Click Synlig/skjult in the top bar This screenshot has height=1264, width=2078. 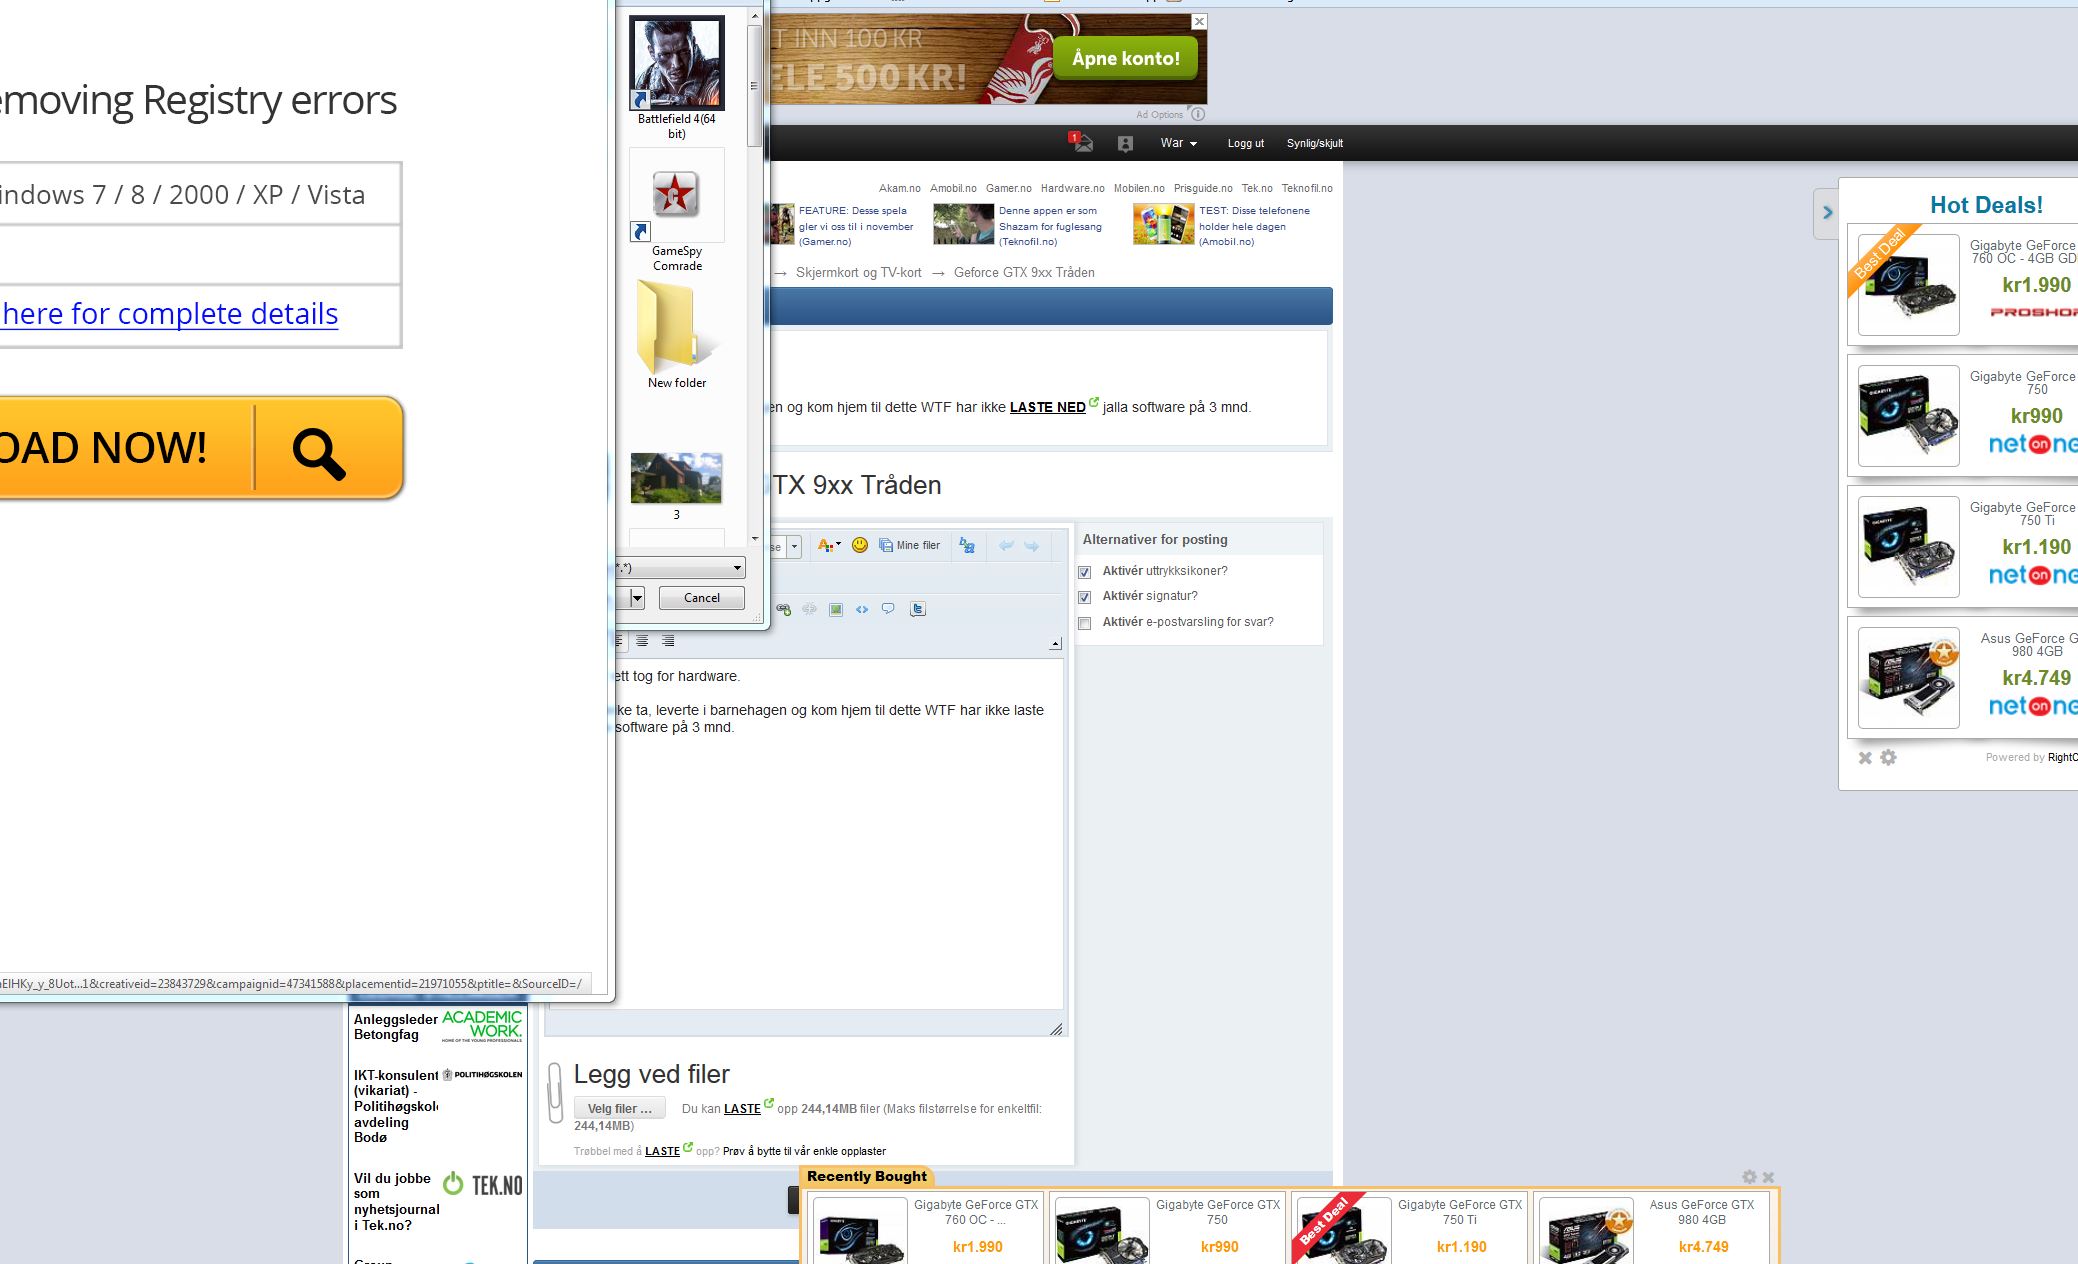(x=1315, y=143)
